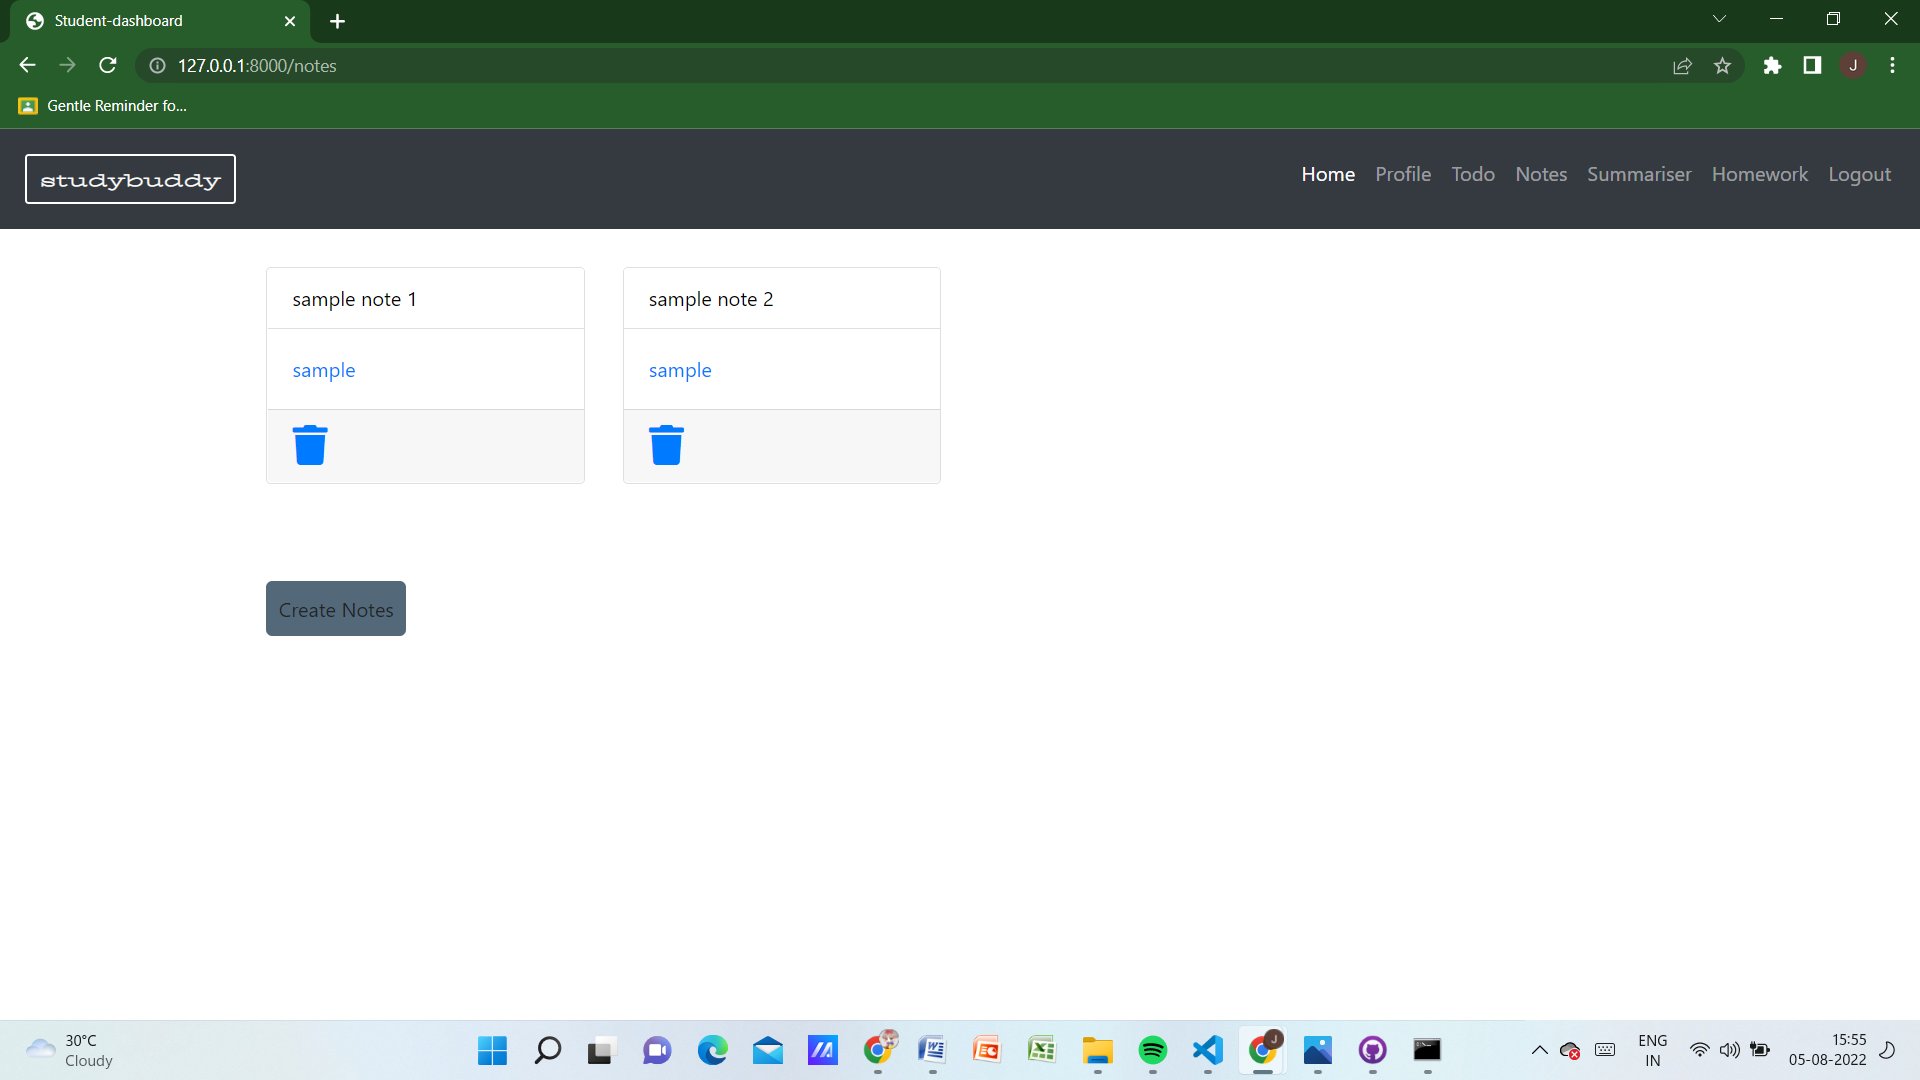Go to Home in navbar
This screenshot has width=1920, height=1080.
(x=1328, y=174)
